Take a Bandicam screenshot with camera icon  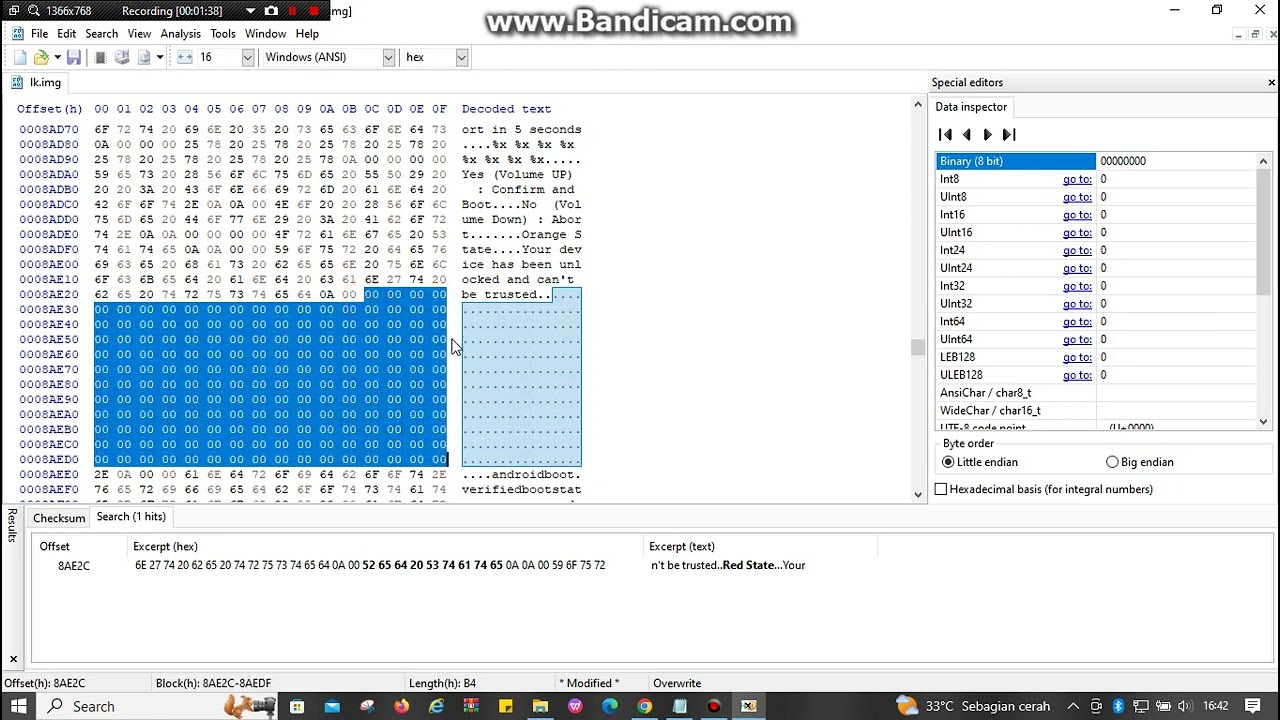pyautogui.click(x=271, y=11)
